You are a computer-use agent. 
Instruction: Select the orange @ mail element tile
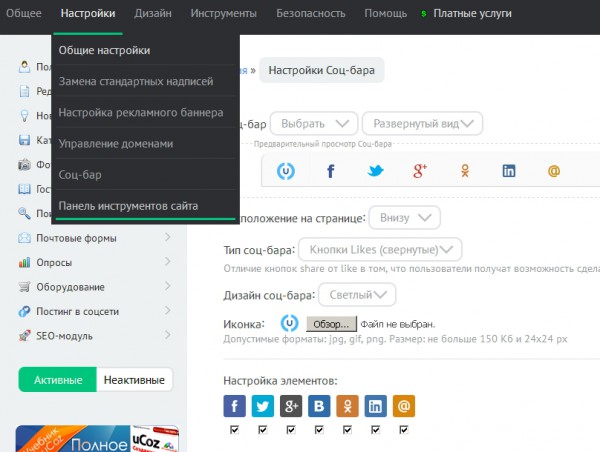[x=404, y=406]
